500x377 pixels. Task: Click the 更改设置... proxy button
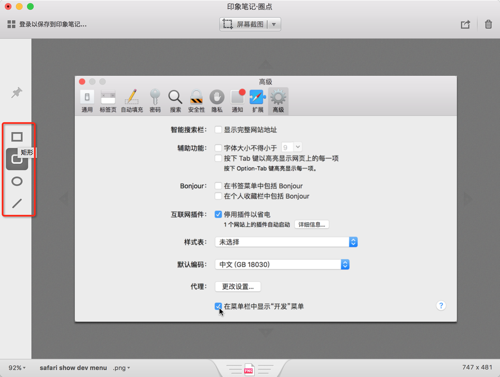tap(238, 287)
